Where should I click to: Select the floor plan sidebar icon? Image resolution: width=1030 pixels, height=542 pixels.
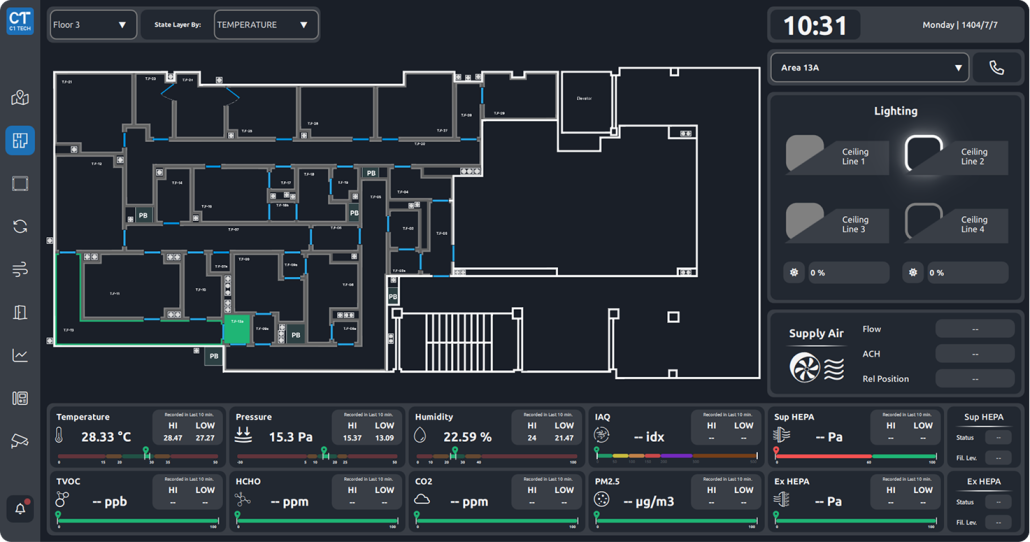click(x=20, y=140)
